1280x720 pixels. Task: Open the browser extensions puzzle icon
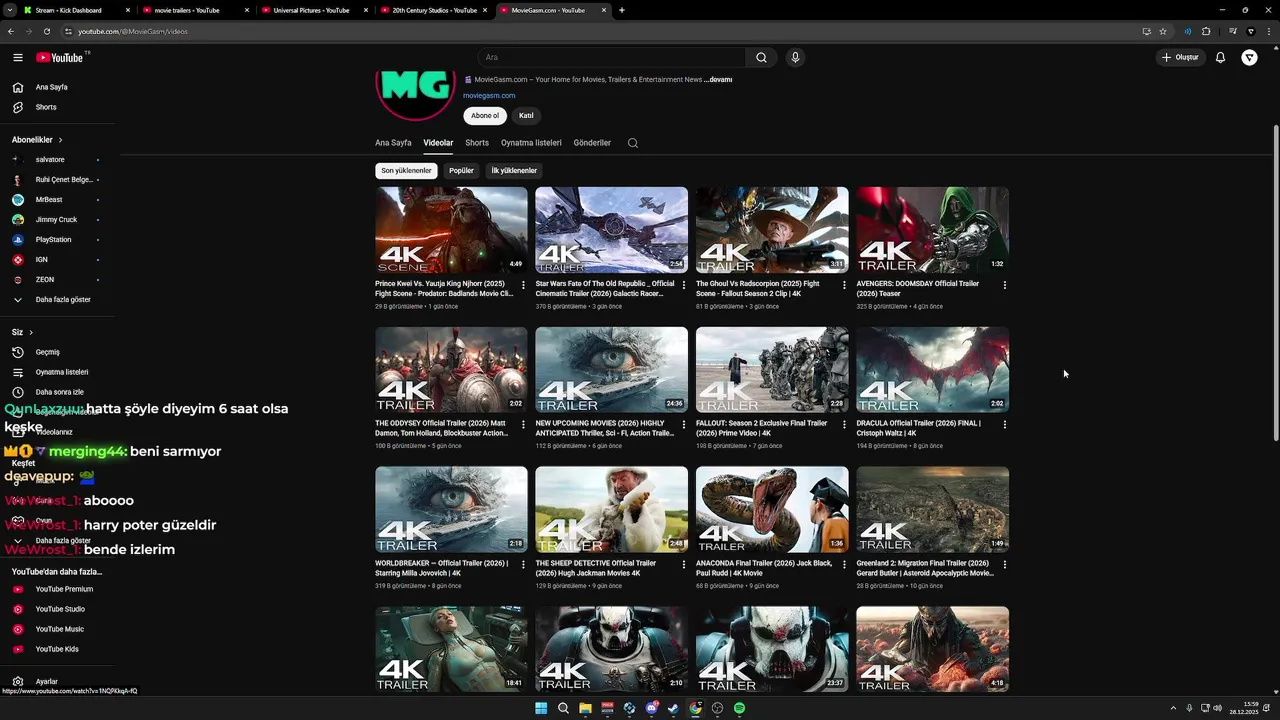[x=1206, y=31]
